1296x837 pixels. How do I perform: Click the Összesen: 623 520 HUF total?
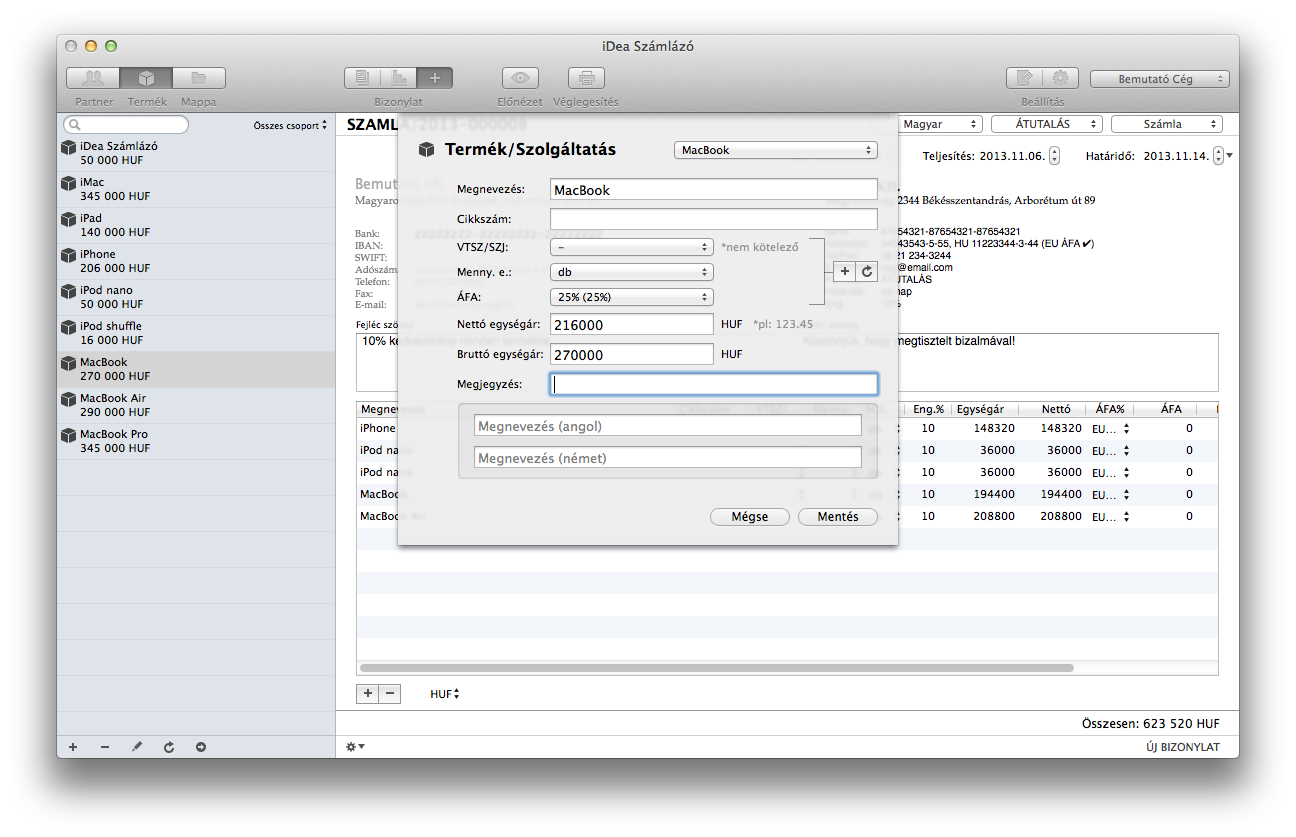point(1151,724)
